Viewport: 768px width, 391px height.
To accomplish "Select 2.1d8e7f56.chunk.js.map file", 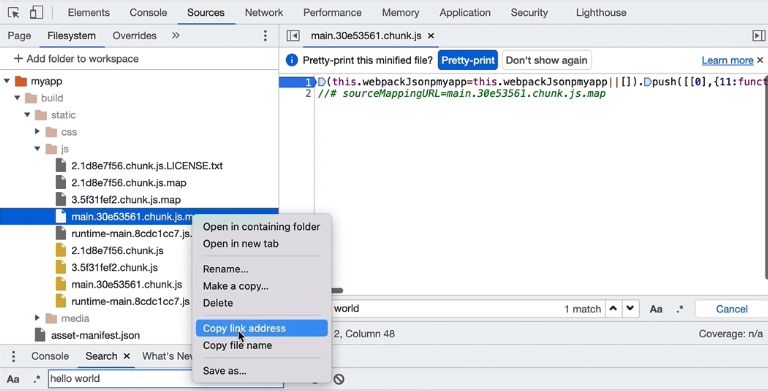I will point(129,183).
